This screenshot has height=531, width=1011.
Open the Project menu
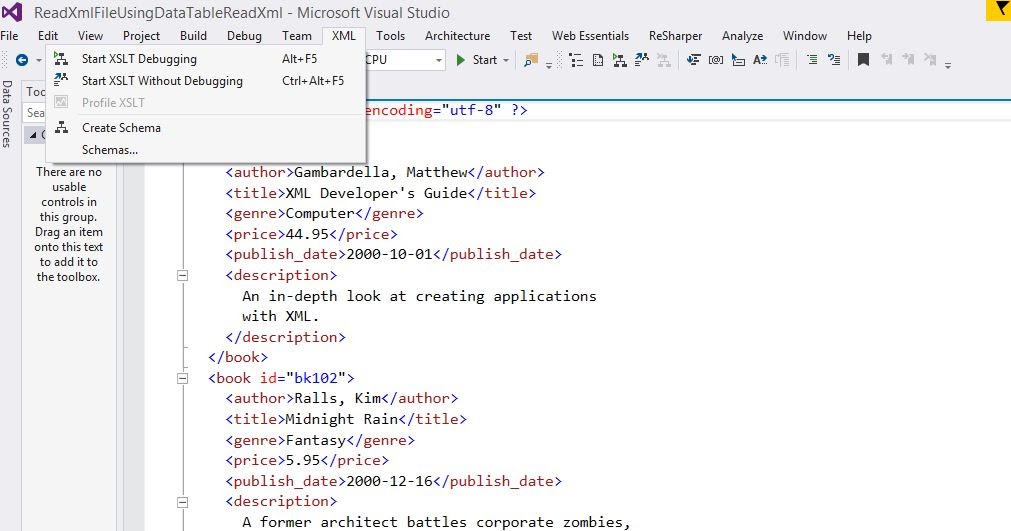141,36
